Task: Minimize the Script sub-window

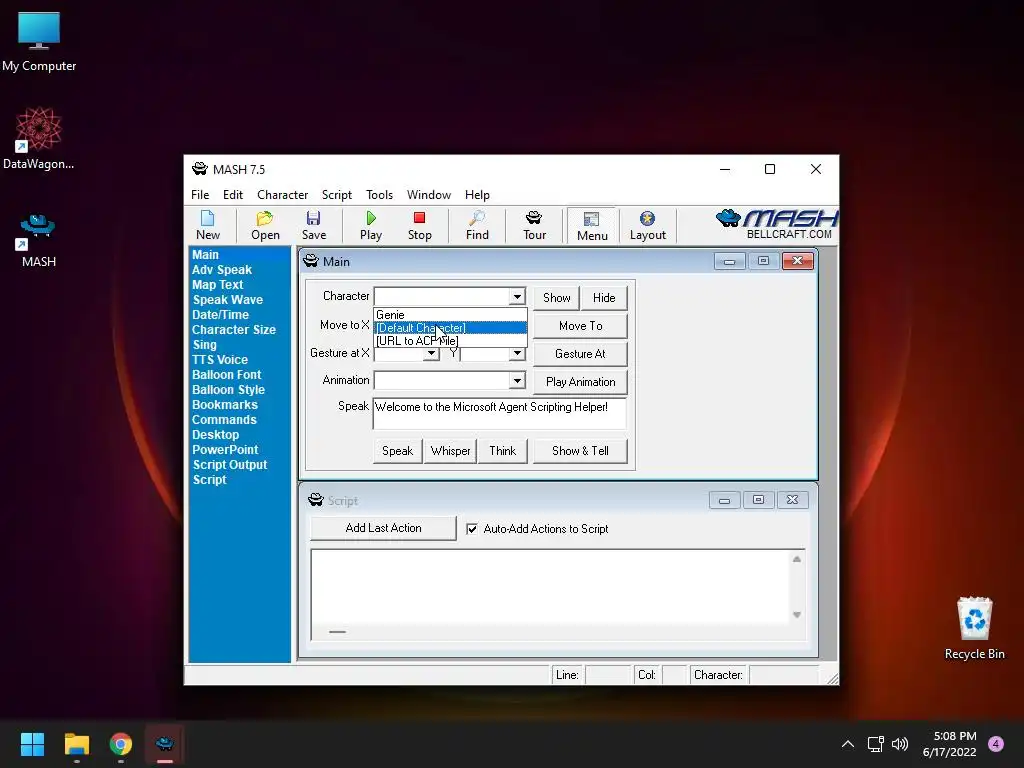Action: click(x=724, y=500)
